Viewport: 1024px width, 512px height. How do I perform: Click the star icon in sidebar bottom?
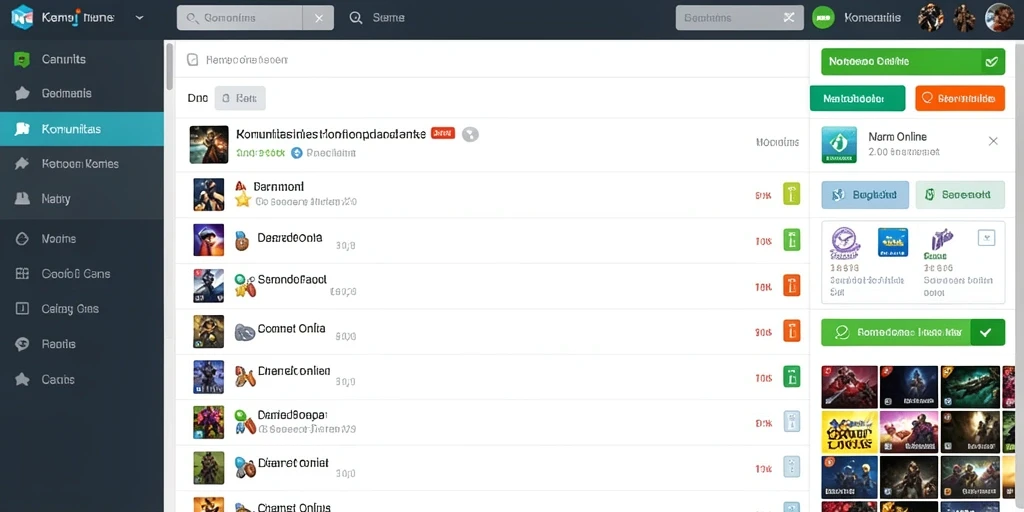point(22,379)
